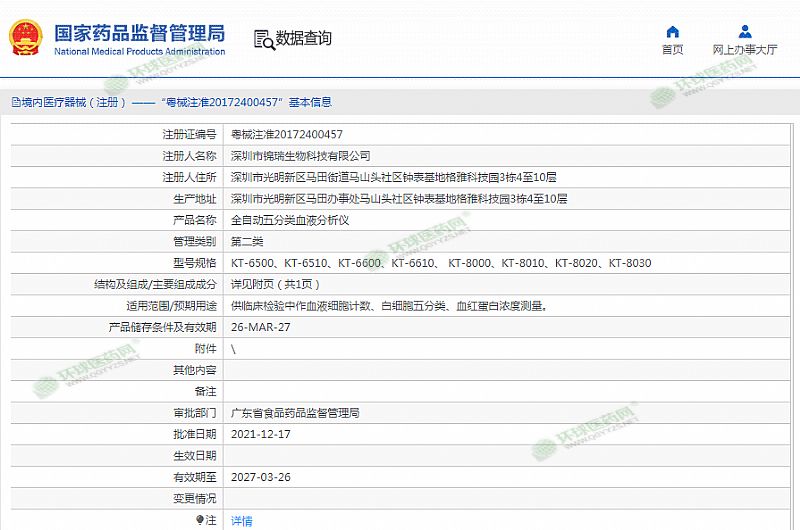
Task: Open the 网上办事大厅 text link
Action: pyautogui.click(x=745, y=50)
